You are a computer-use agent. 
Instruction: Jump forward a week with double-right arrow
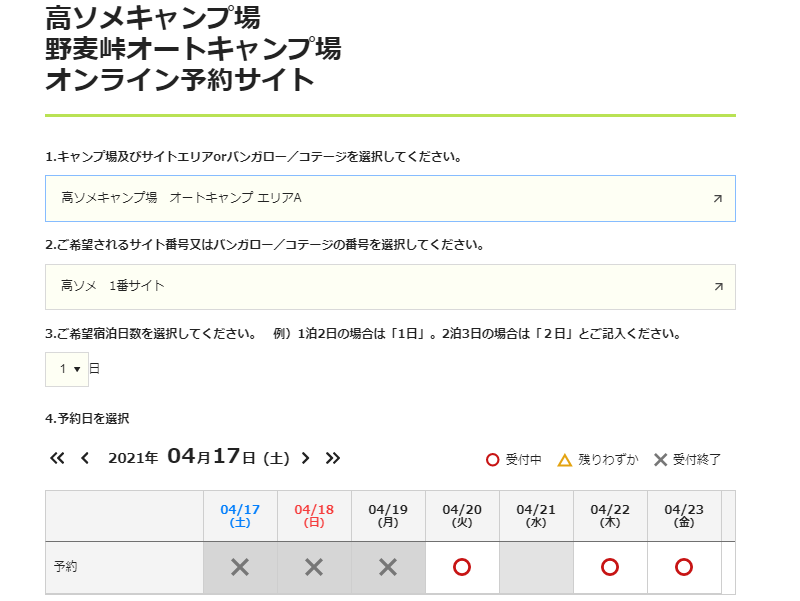[x=333, y=458]
